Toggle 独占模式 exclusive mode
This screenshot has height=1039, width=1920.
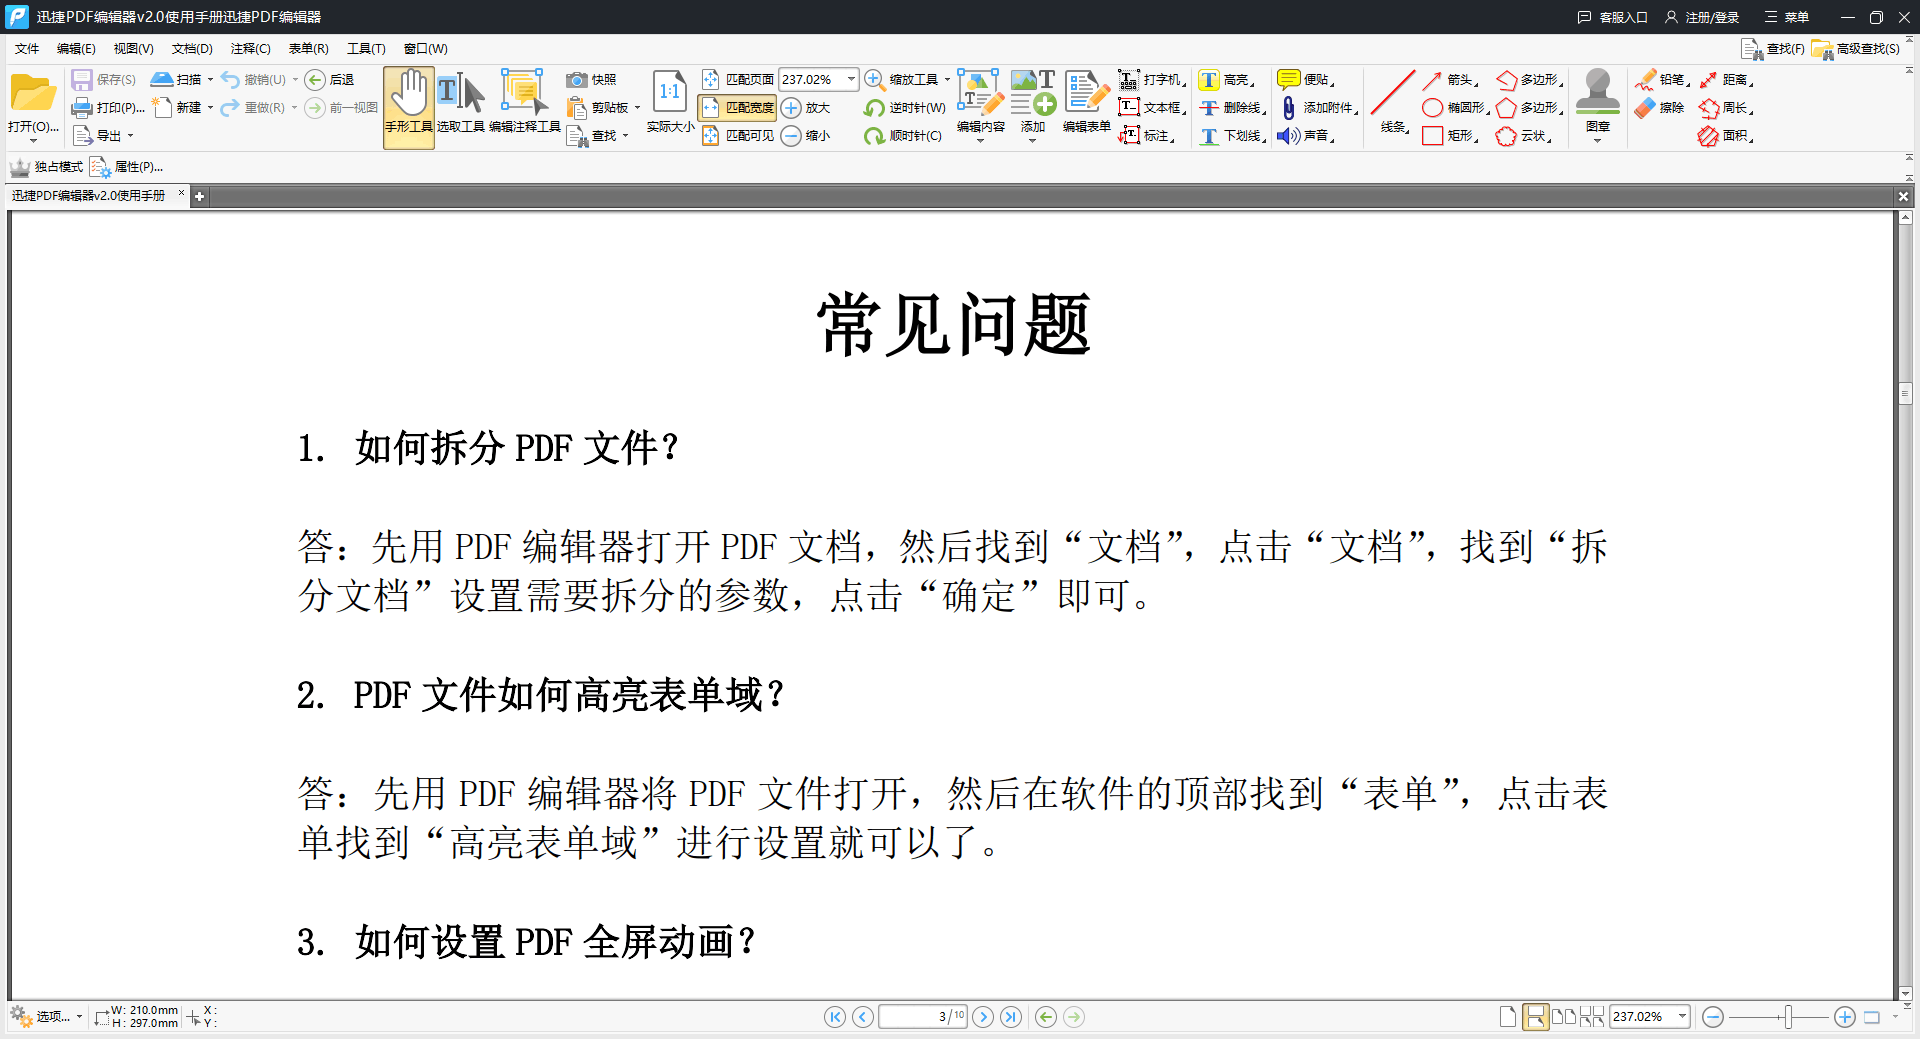coord(47,167)
